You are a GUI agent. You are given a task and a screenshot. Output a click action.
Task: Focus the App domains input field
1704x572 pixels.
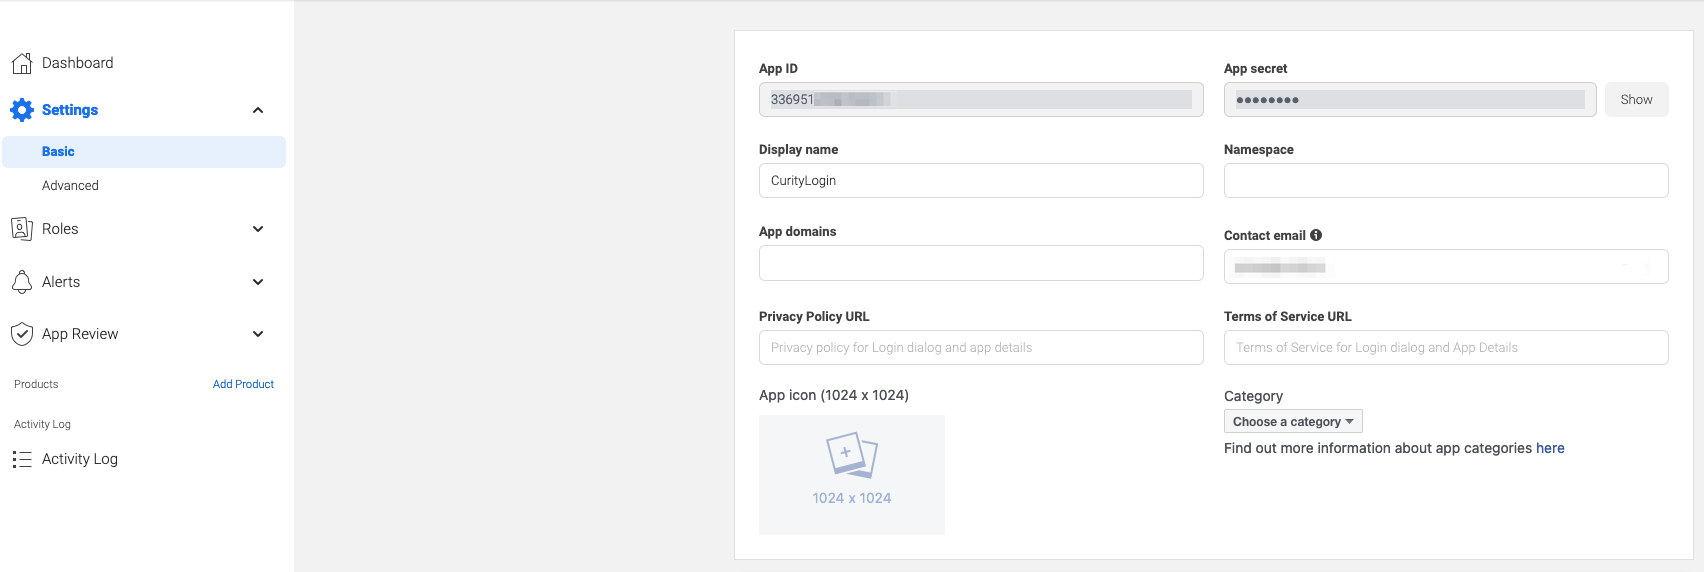point(981,263)
